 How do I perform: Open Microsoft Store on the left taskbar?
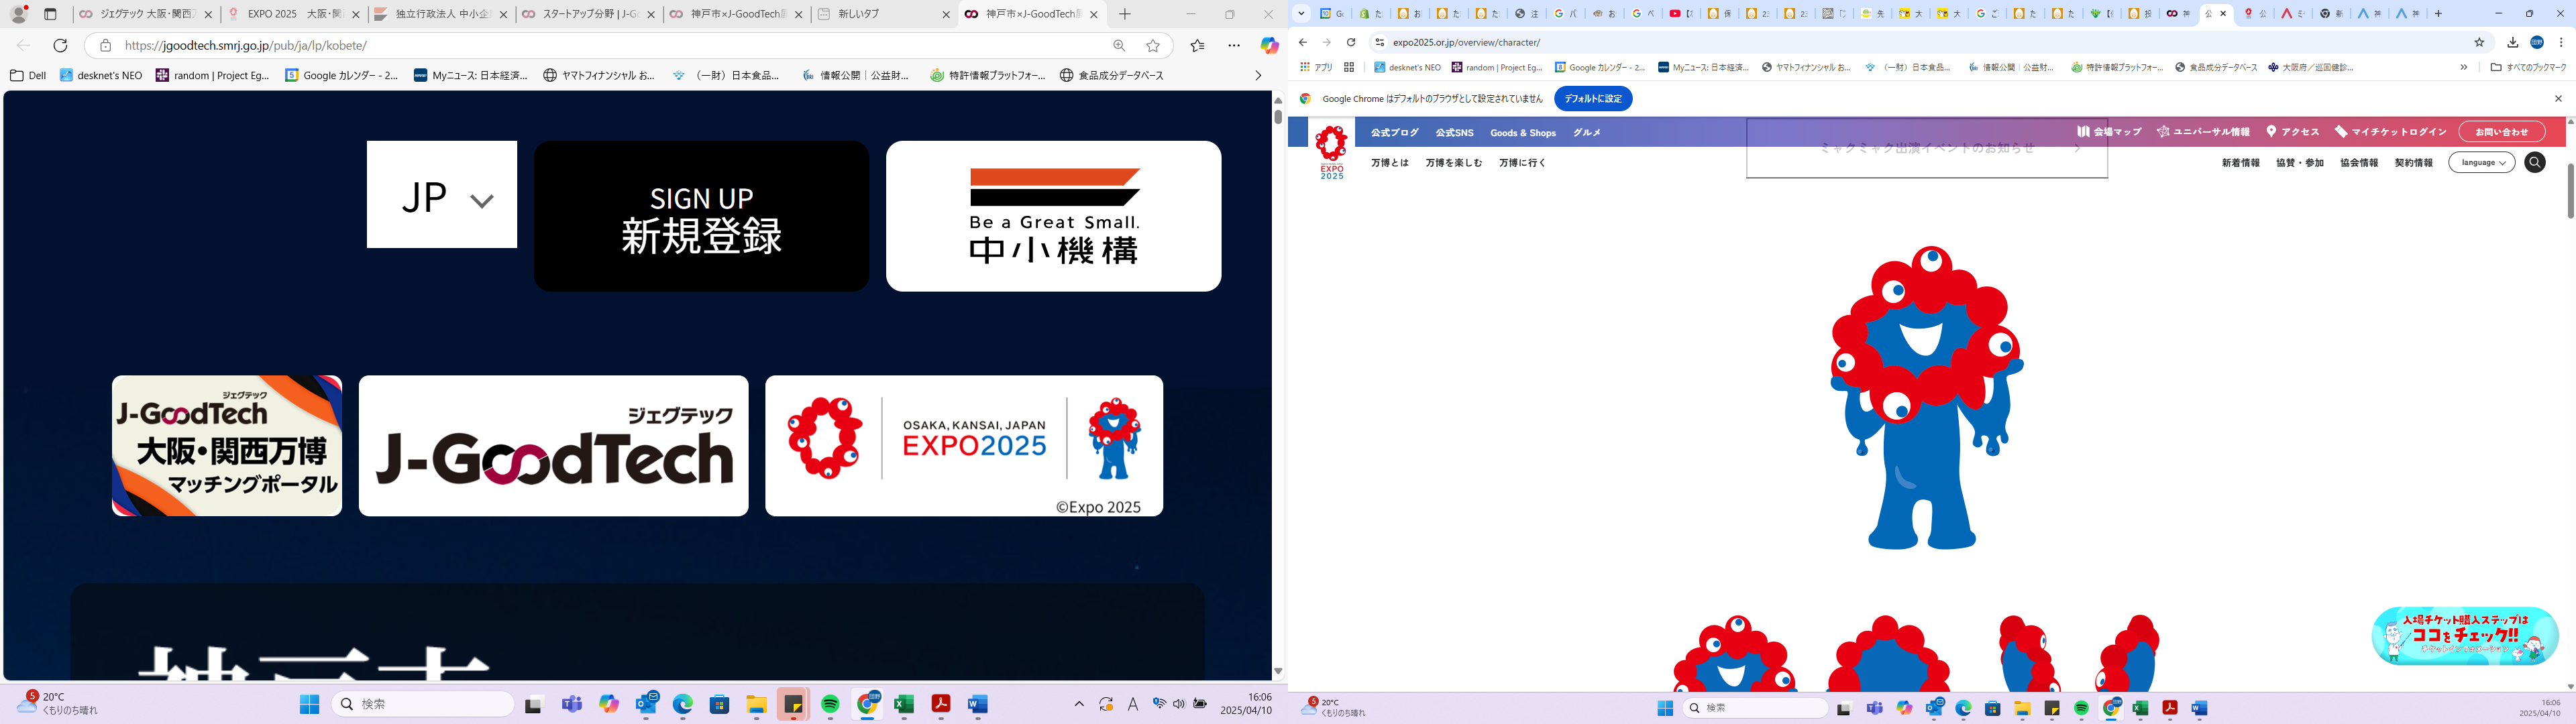click(719, 705)
